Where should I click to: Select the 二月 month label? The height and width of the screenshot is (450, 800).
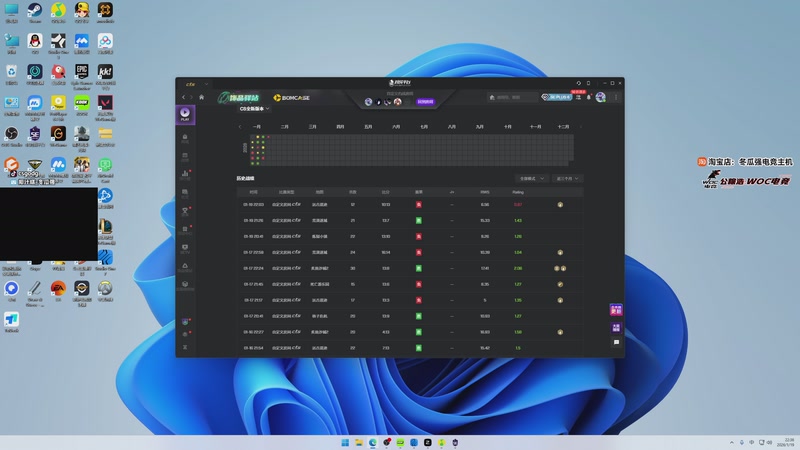pos(285,127)
